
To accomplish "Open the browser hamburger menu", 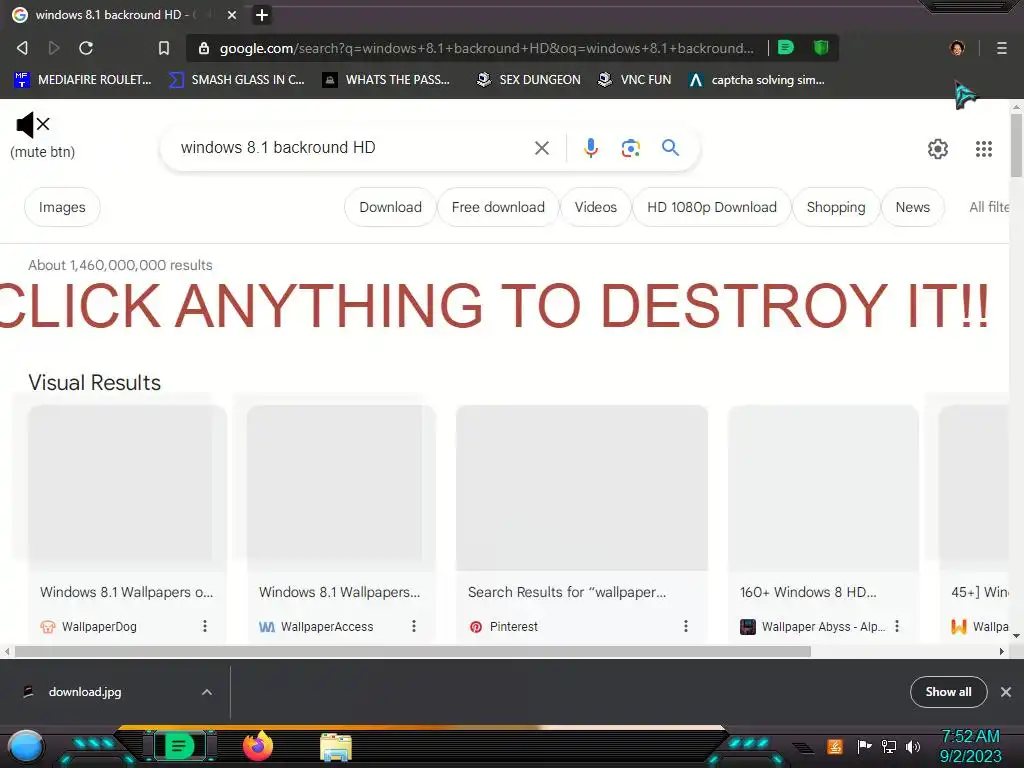I will (x=1002, y=48).
